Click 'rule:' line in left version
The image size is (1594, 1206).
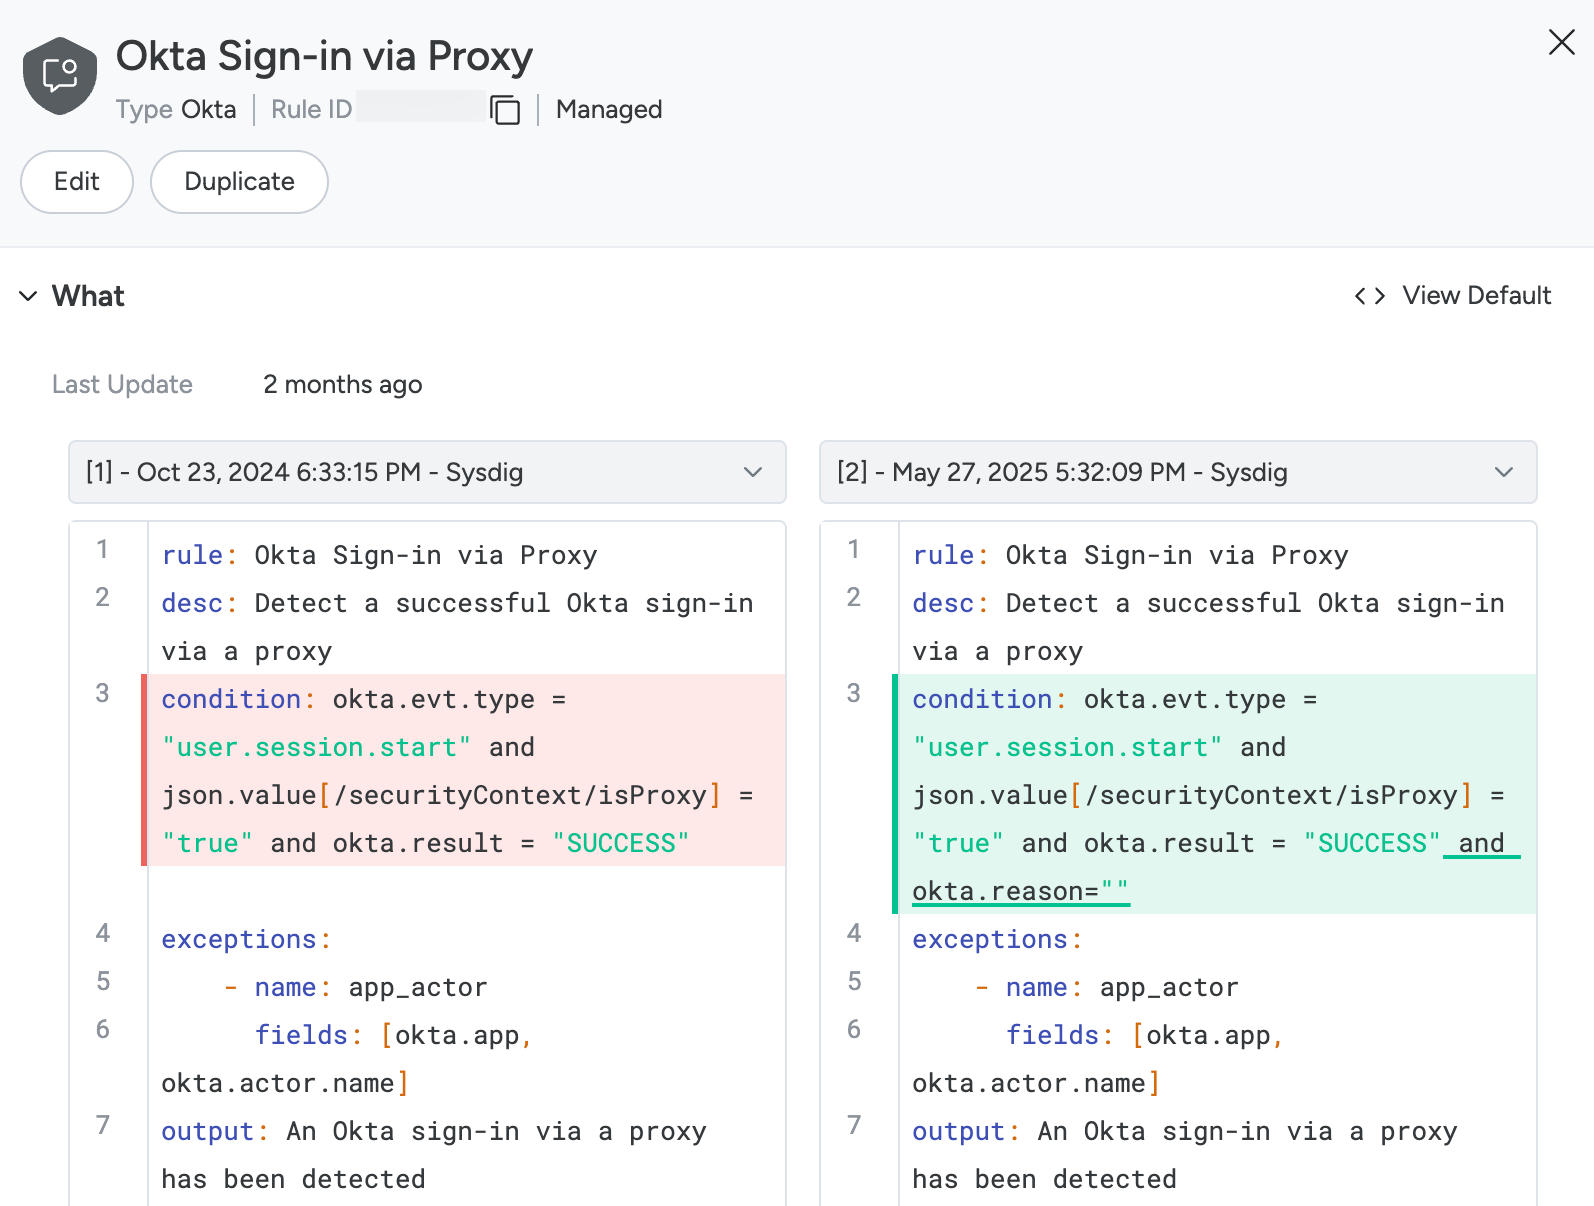click(x=380, y=555)
